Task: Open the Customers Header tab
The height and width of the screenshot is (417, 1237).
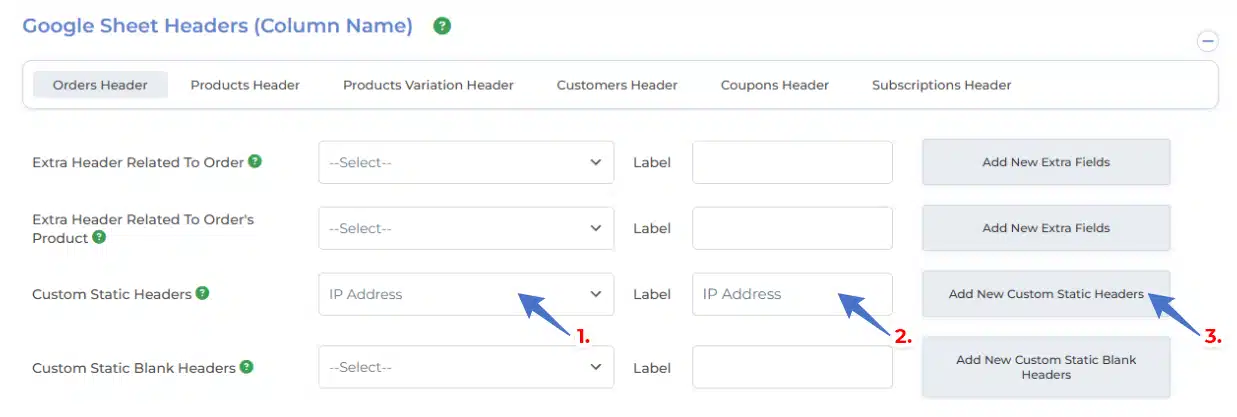Action: click(x=617, y=85)
